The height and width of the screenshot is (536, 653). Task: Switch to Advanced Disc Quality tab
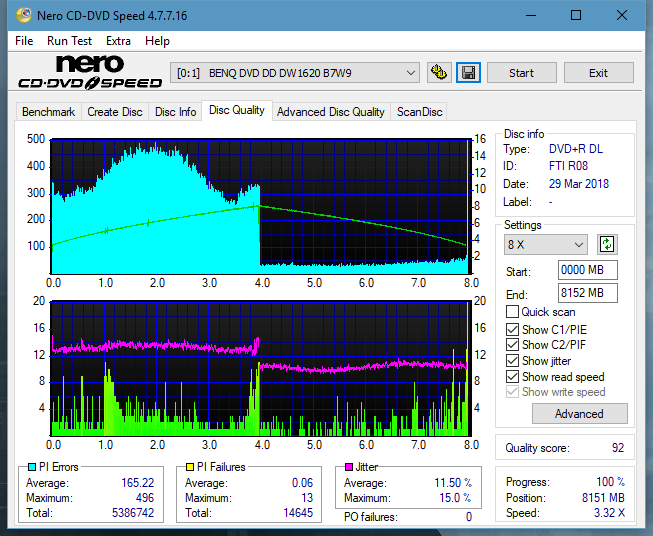pyautogui.click(x=331, y=112)
